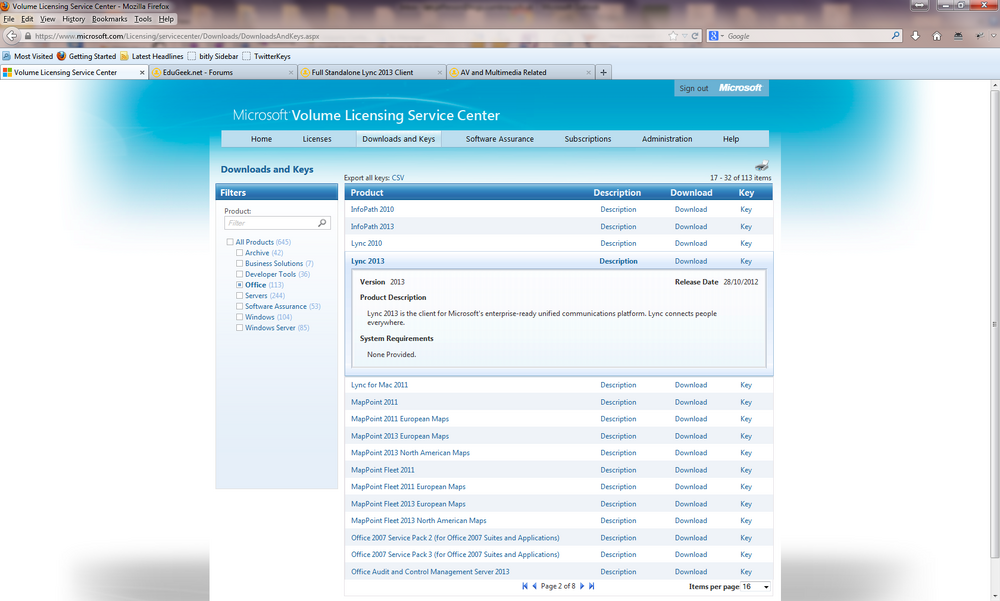The image size is (1000, 601).
Task: Go to the next page of results
Action: pyautogui.click(x=582, y=586)
